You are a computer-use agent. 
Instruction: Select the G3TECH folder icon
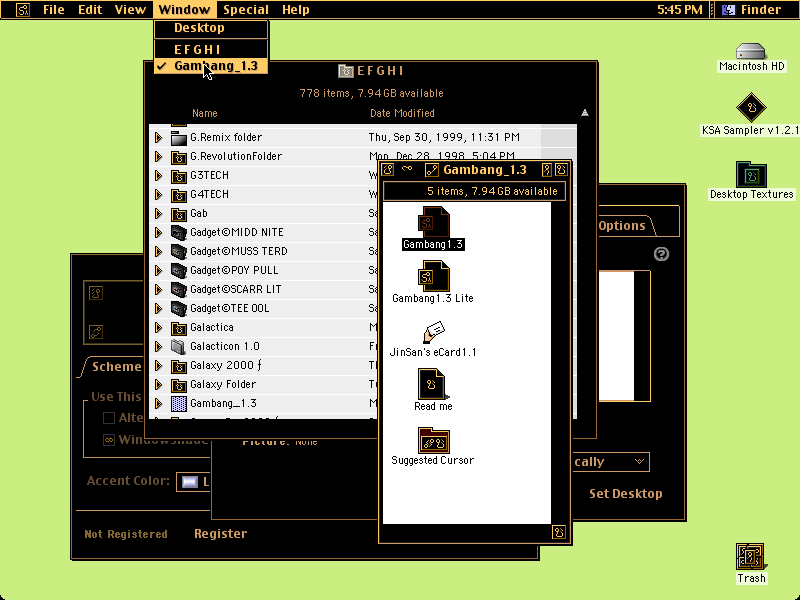click(x=179, y=176)
